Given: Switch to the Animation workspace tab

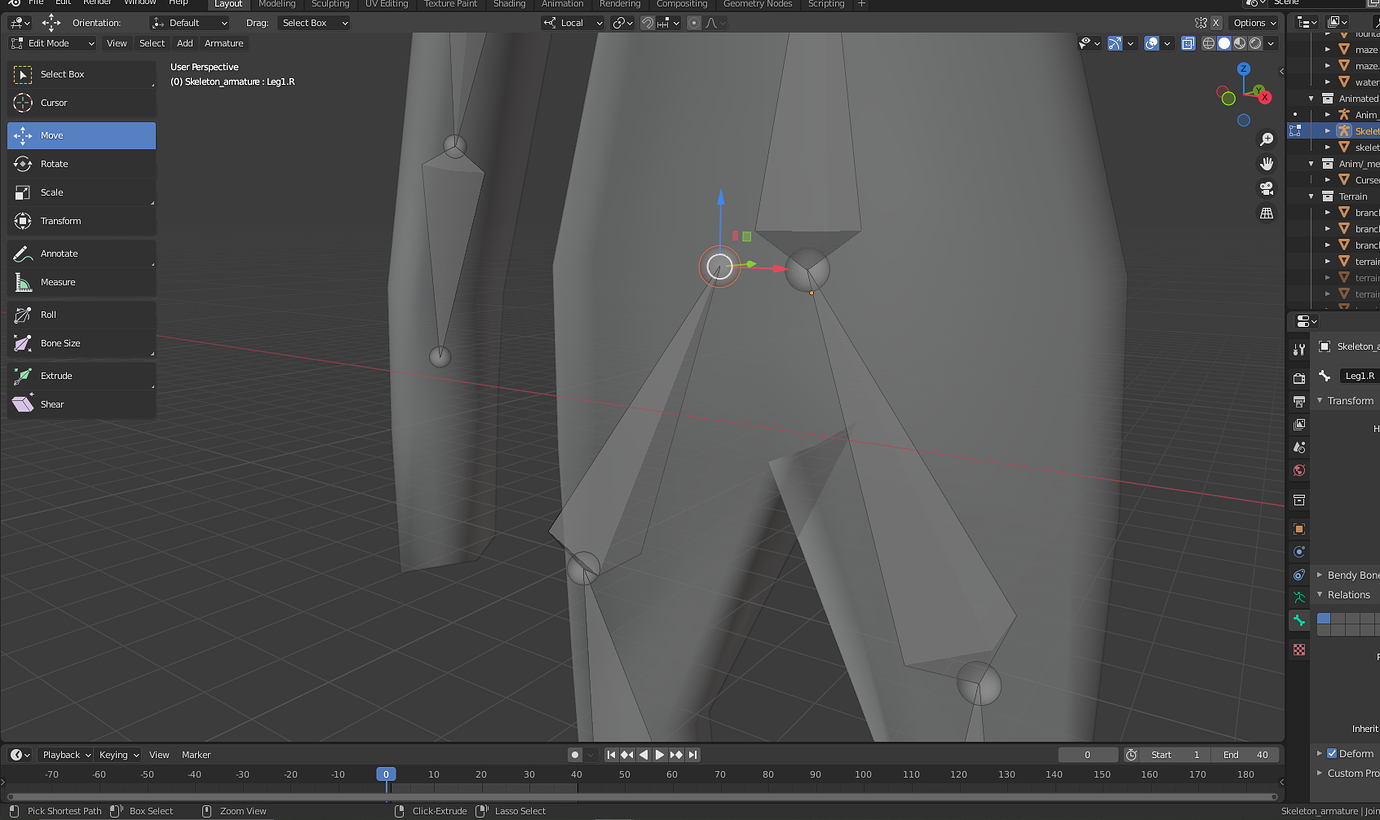Looking at the screenshot, I should pos(562,4).
